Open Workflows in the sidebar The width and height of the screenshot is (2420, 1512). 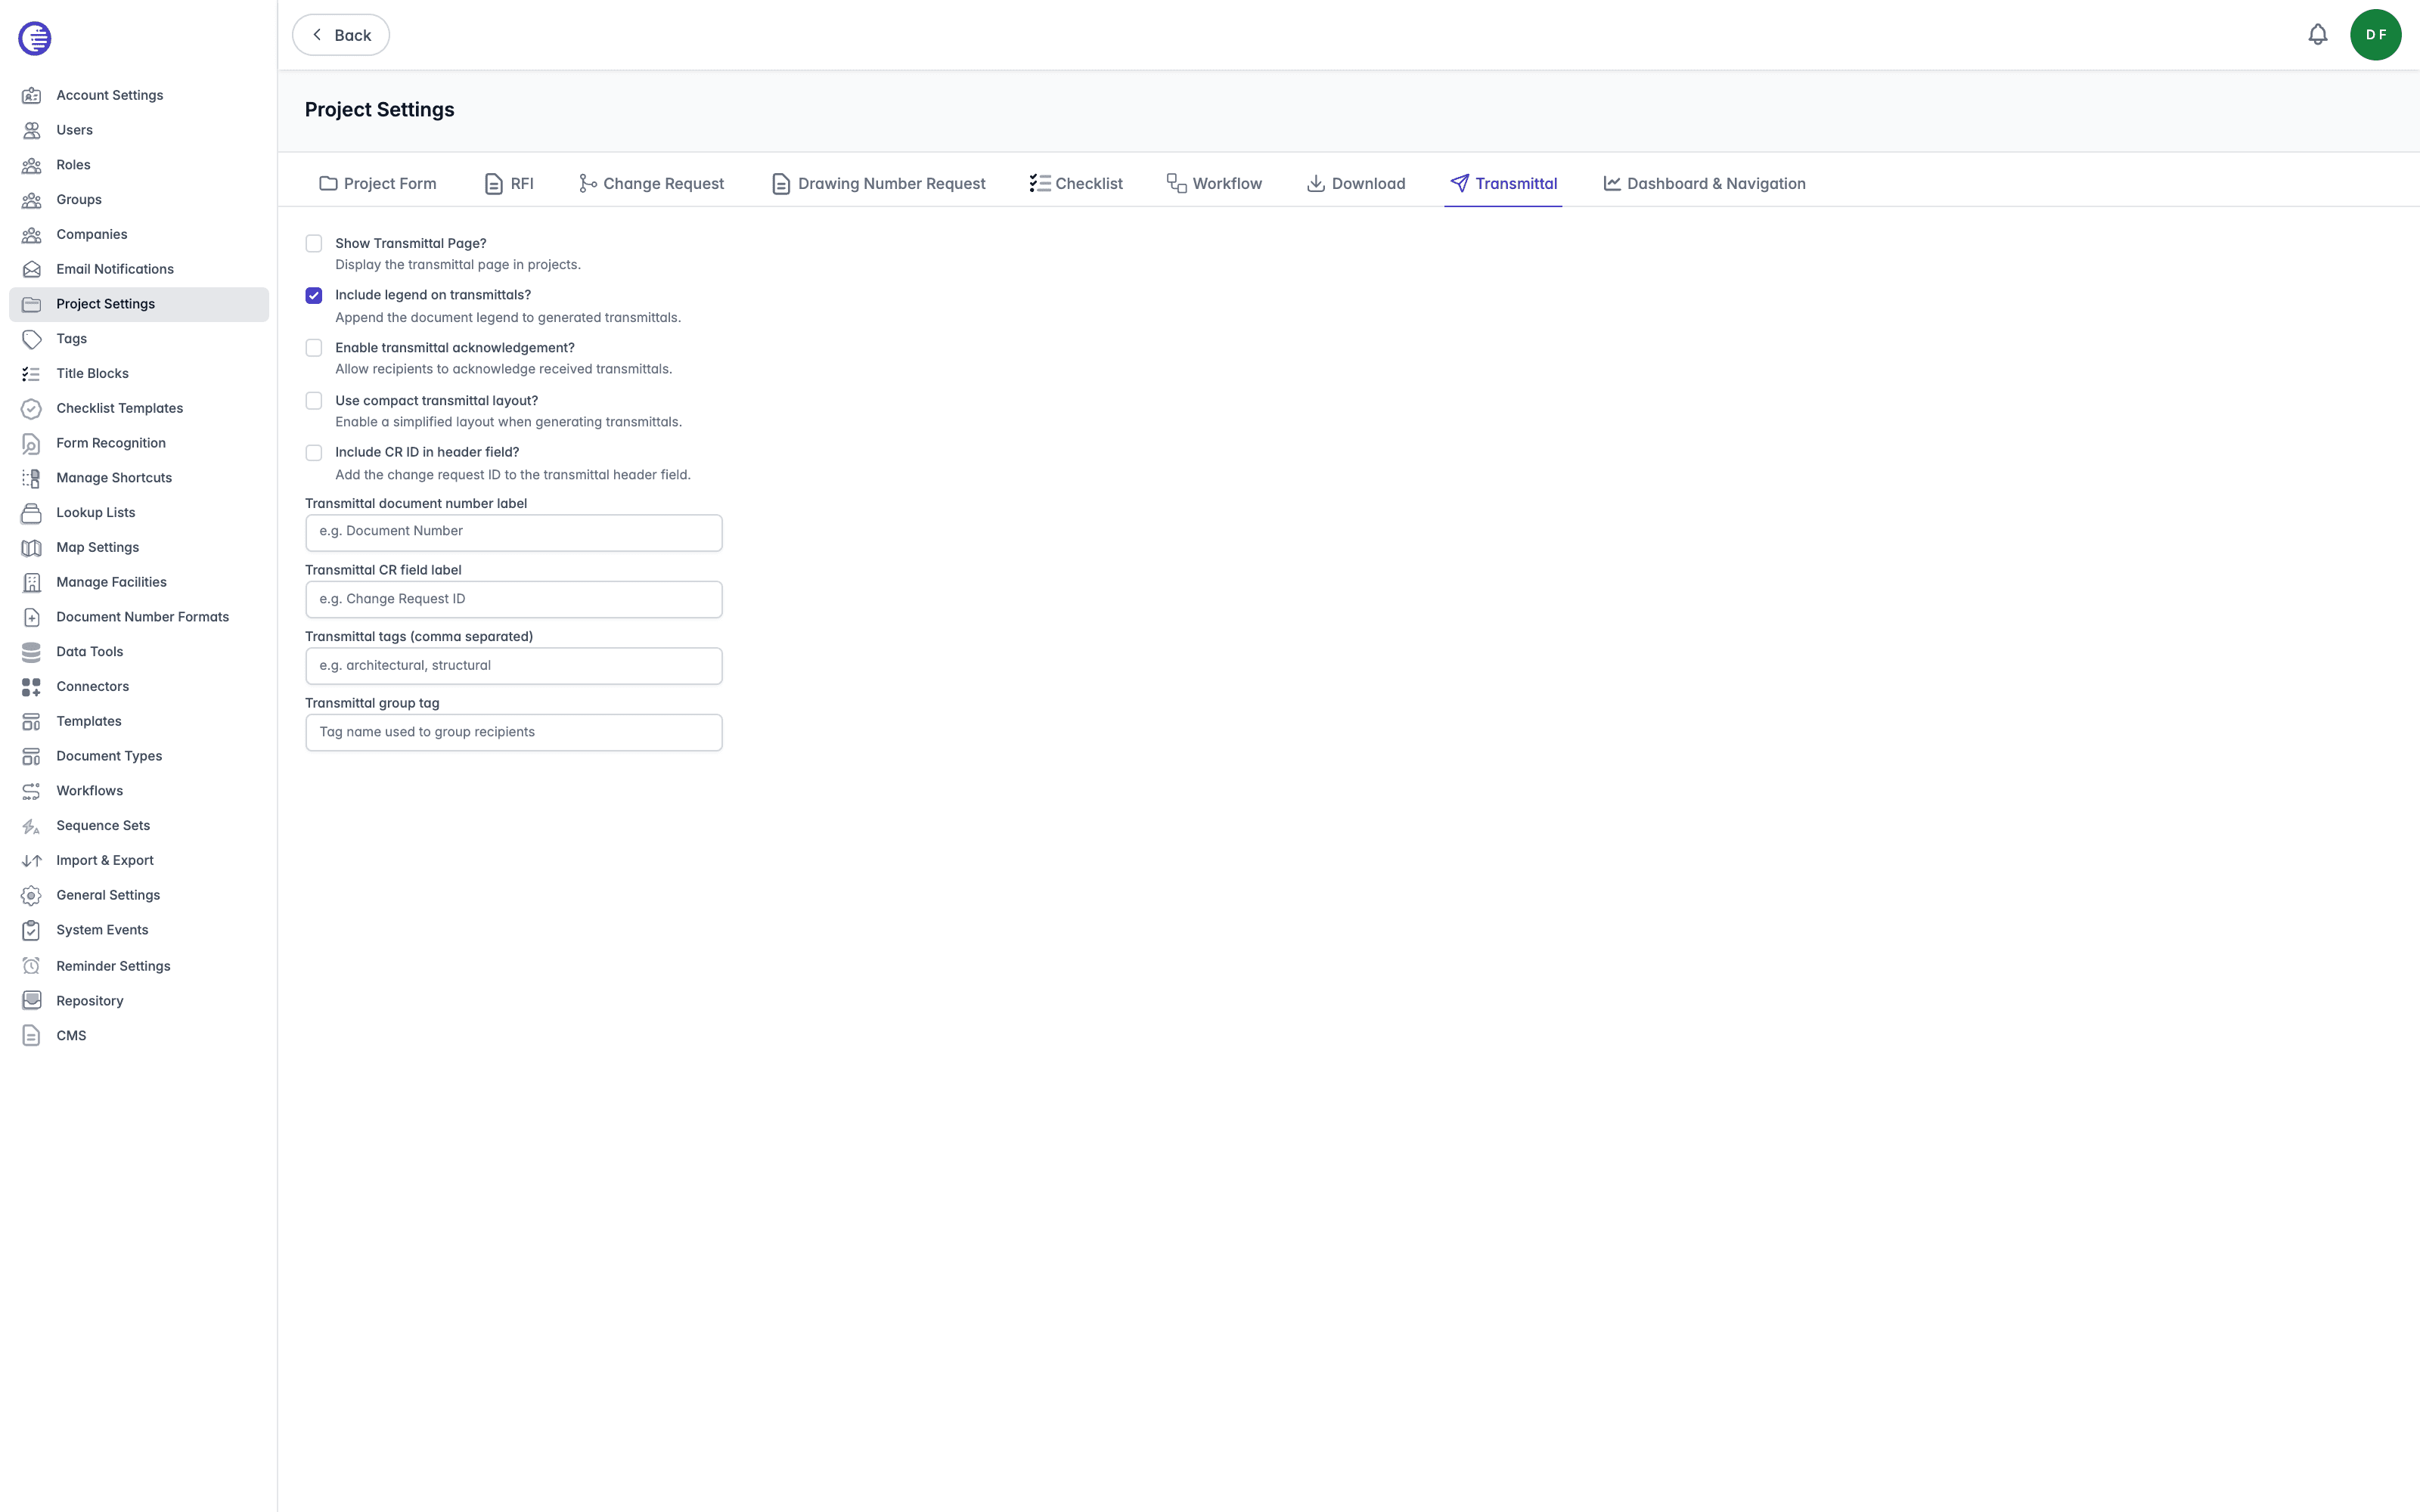point(139,791)
